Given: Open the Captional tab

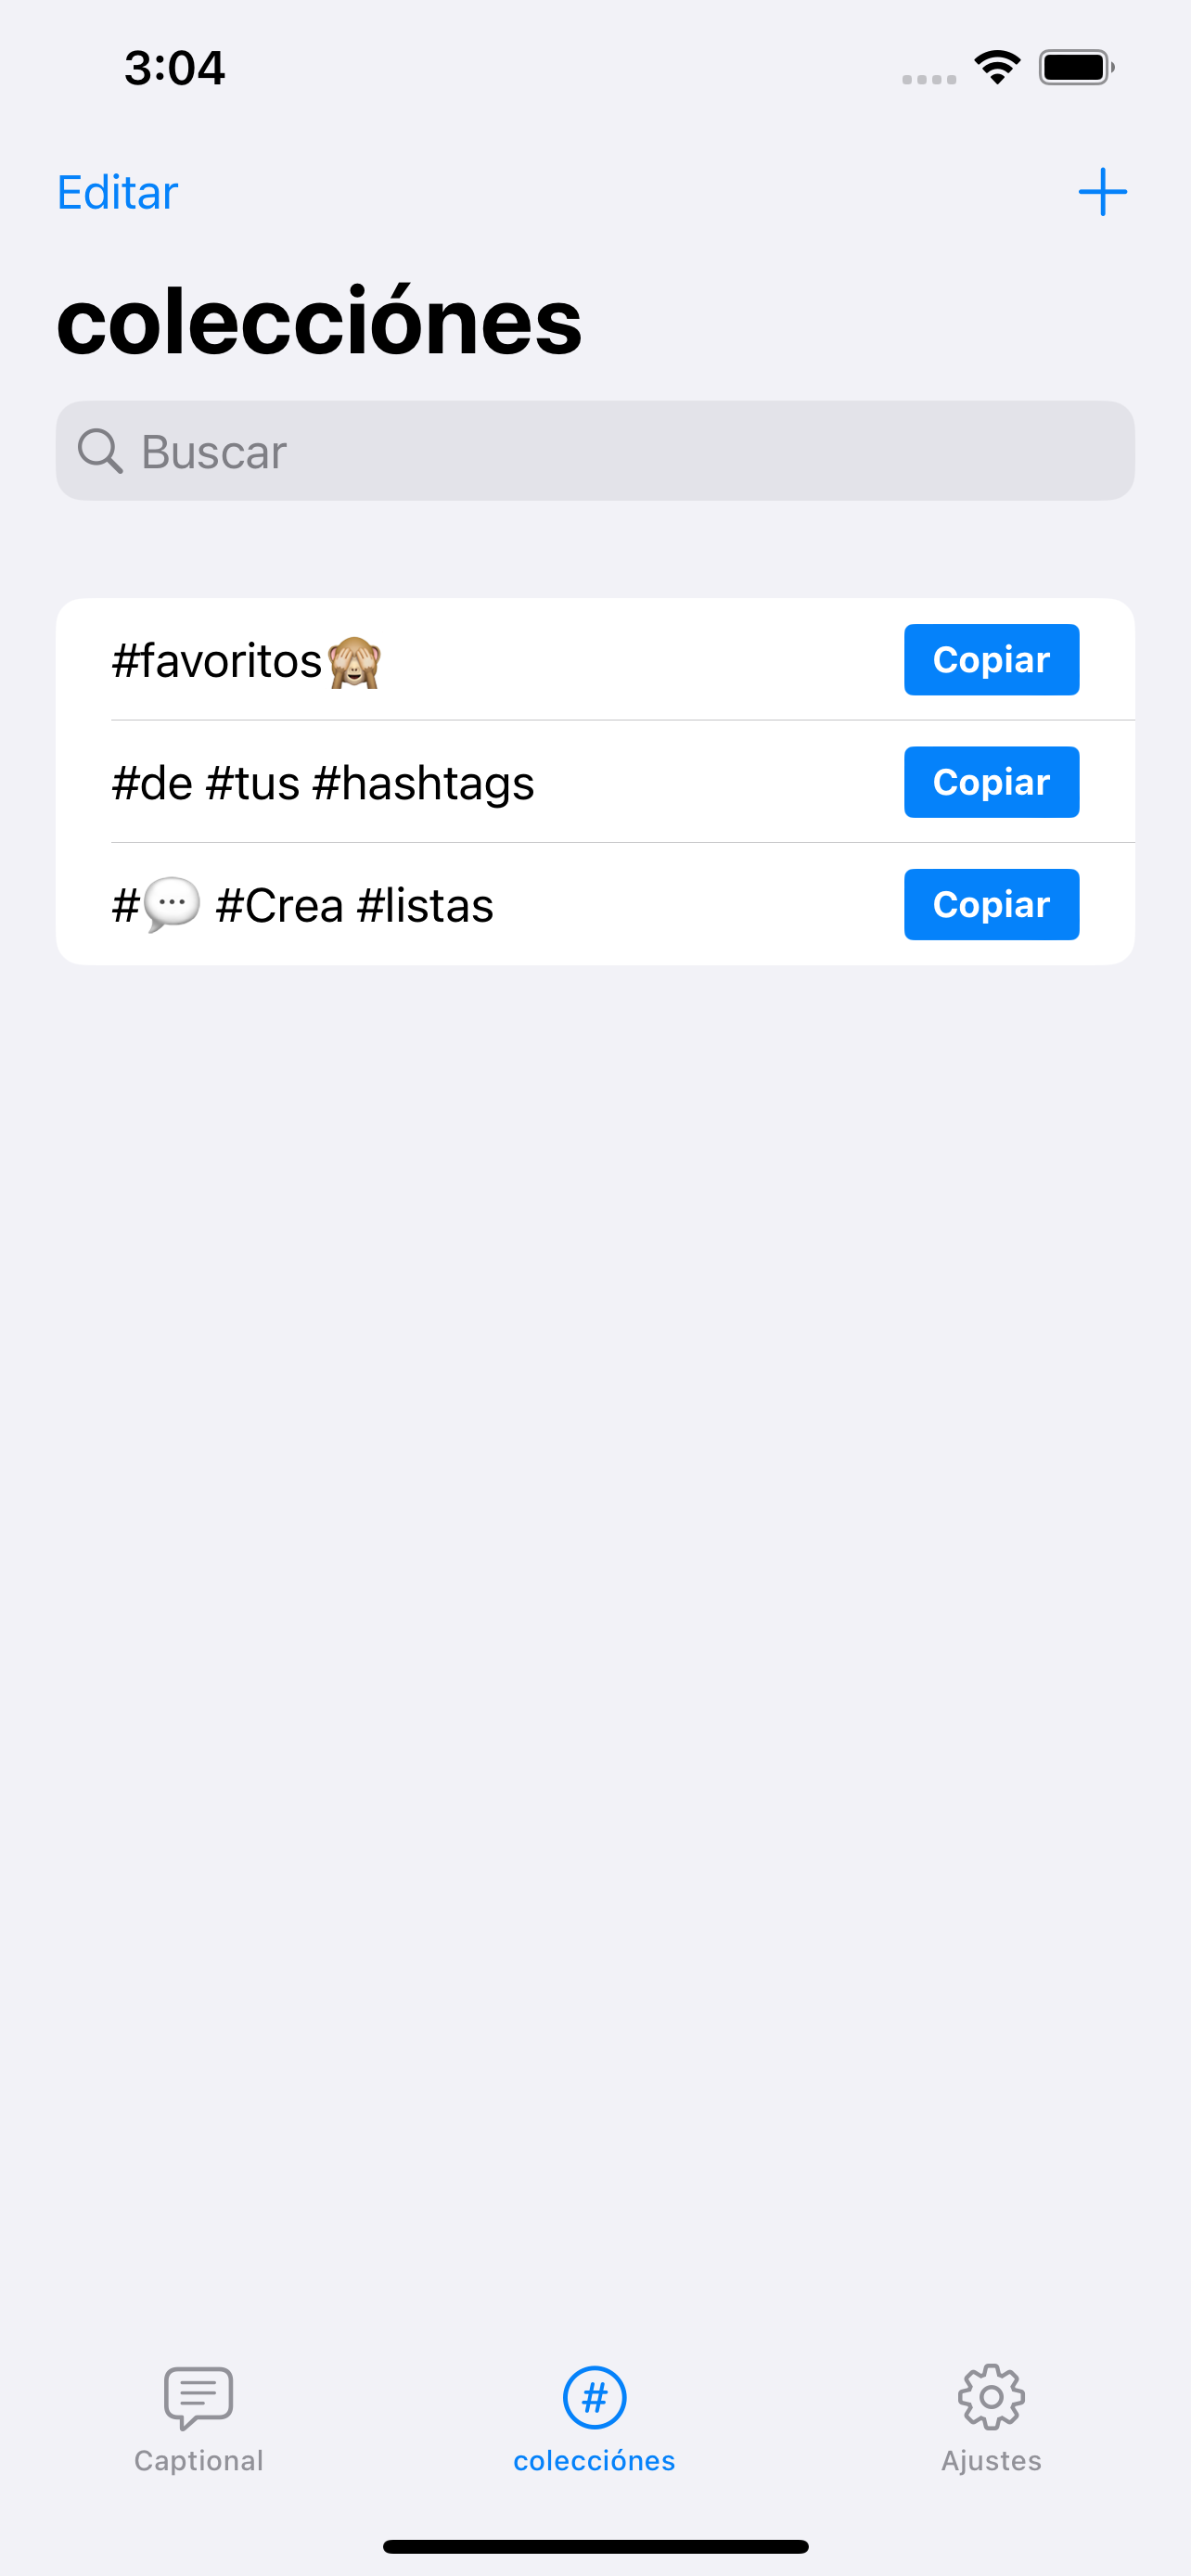Looking at the screenshot, I should pos(199,2418).
